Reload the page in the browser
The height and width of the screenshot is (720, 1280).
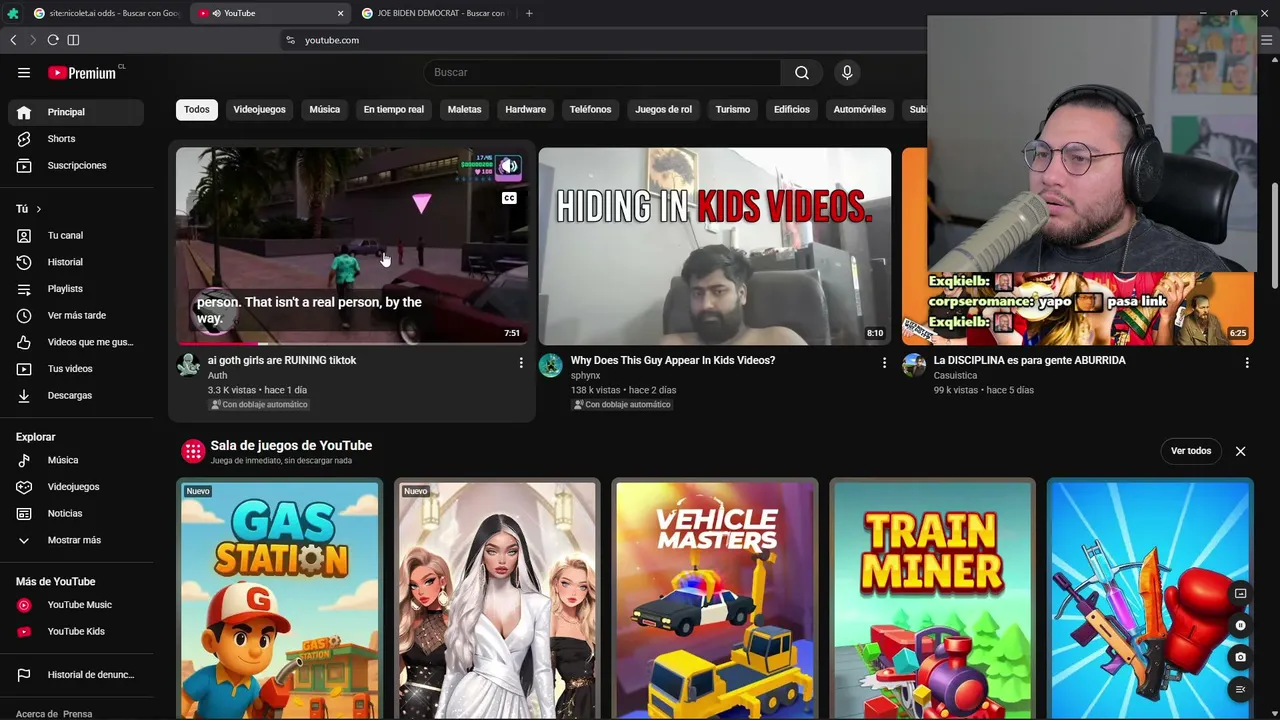[x=53, y=40]
